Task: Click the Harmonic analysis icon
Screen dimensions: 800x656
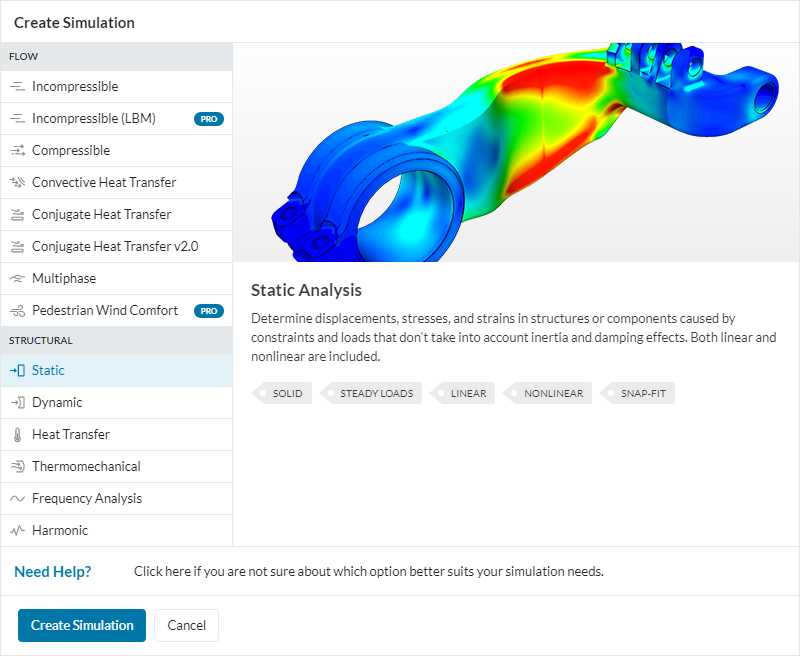Action: pos(17,531)
